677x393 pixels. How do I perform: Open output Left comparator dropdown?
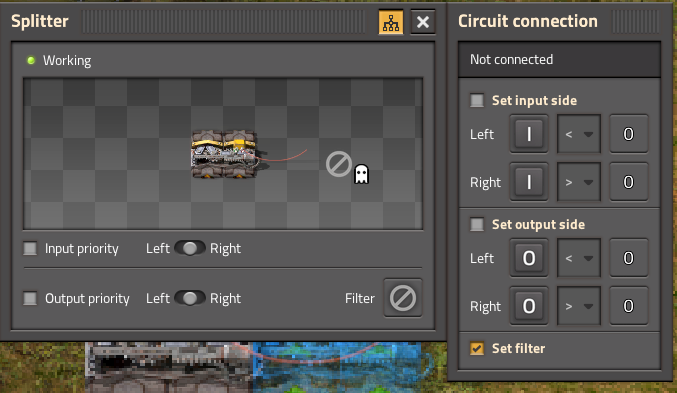tap(579, 258)
